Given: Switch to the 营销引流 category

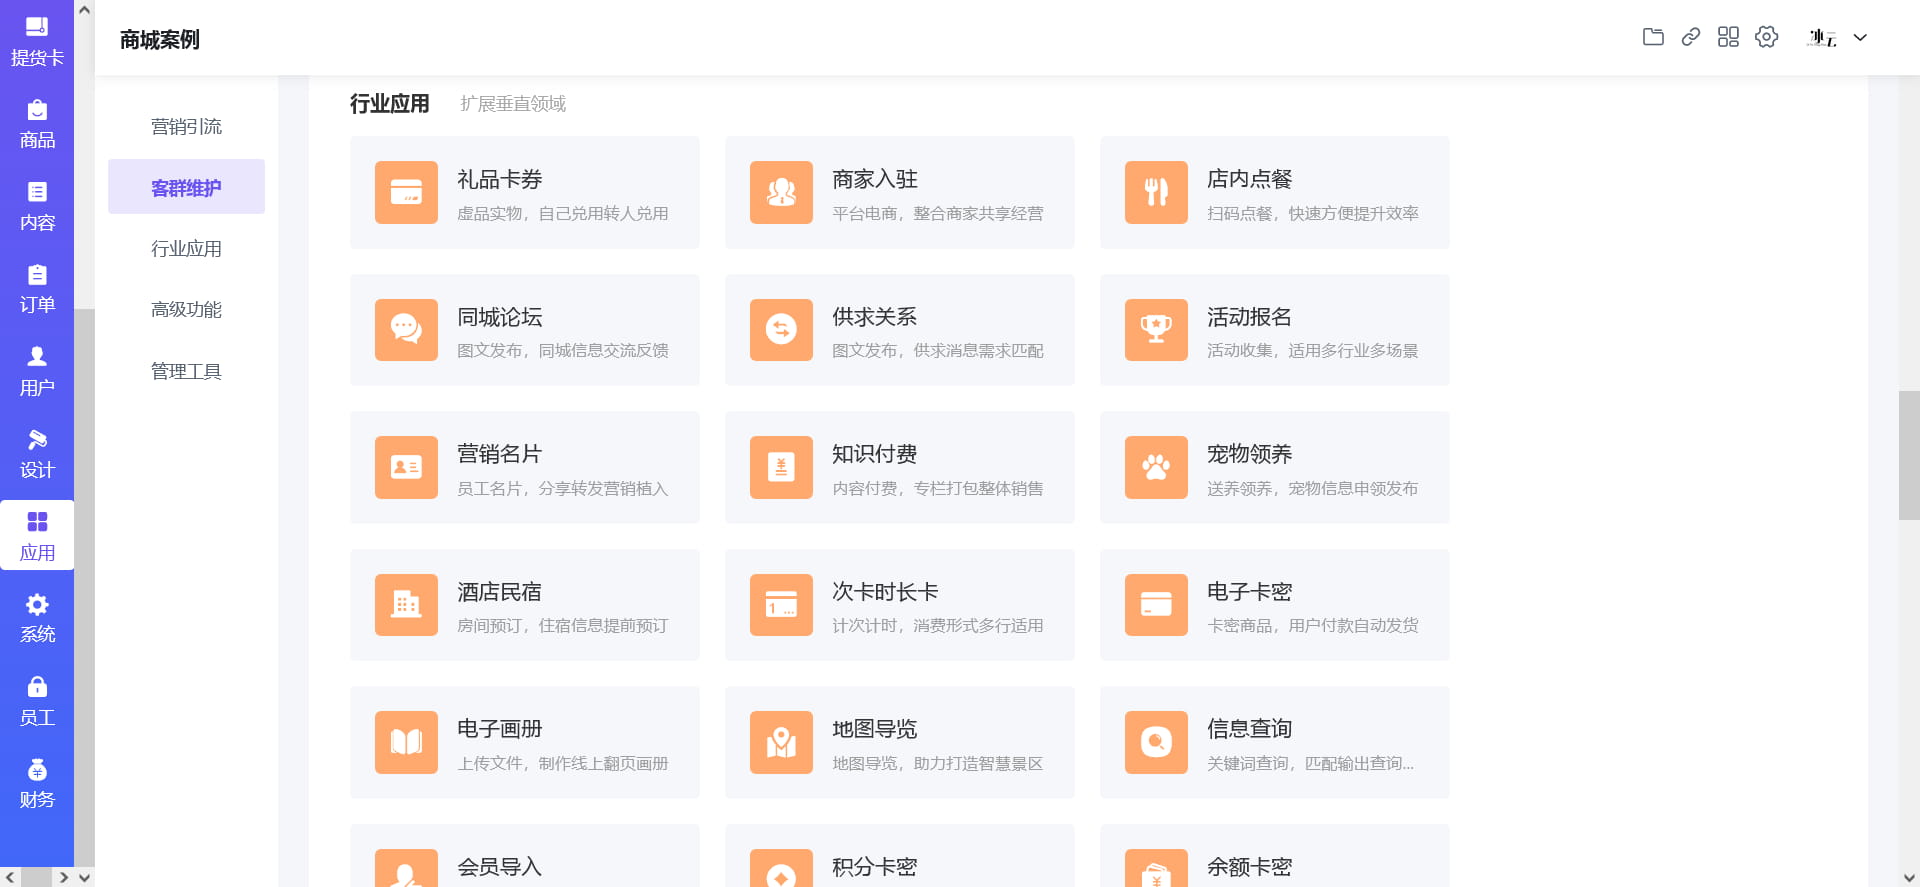Looking at the screenshot, I should 186,126.
